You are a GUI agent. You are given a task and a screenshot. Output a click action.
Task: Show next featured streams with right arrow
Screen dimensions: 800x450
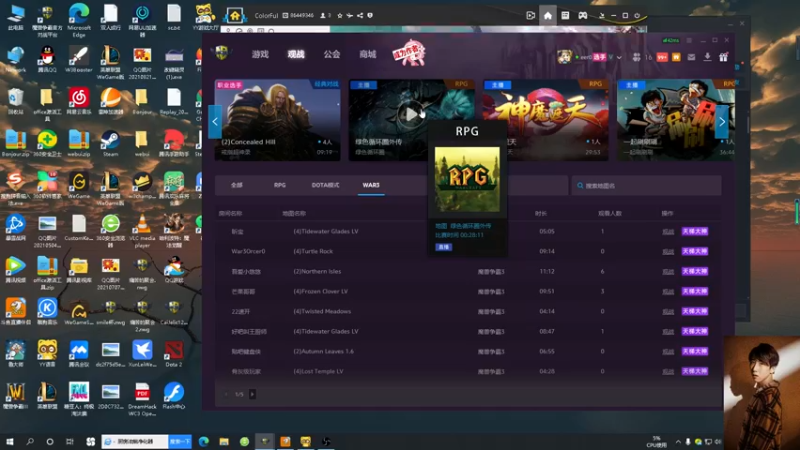(x=721, y=121)
